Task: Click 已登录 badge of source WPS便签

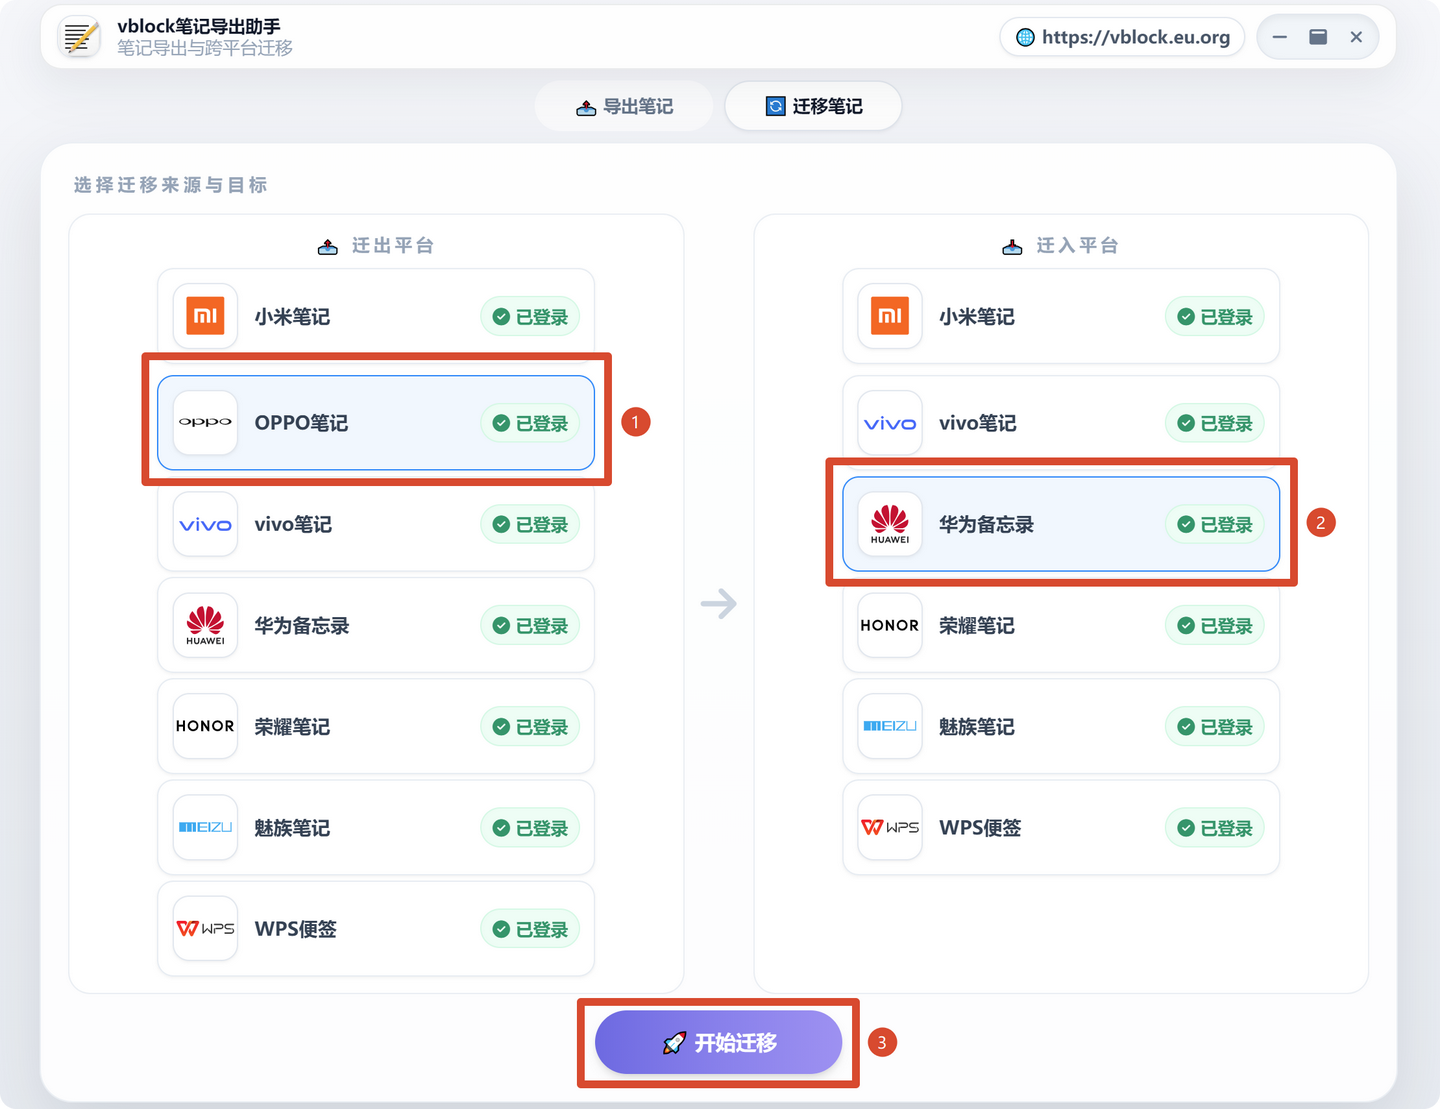Action: (530, 929)
